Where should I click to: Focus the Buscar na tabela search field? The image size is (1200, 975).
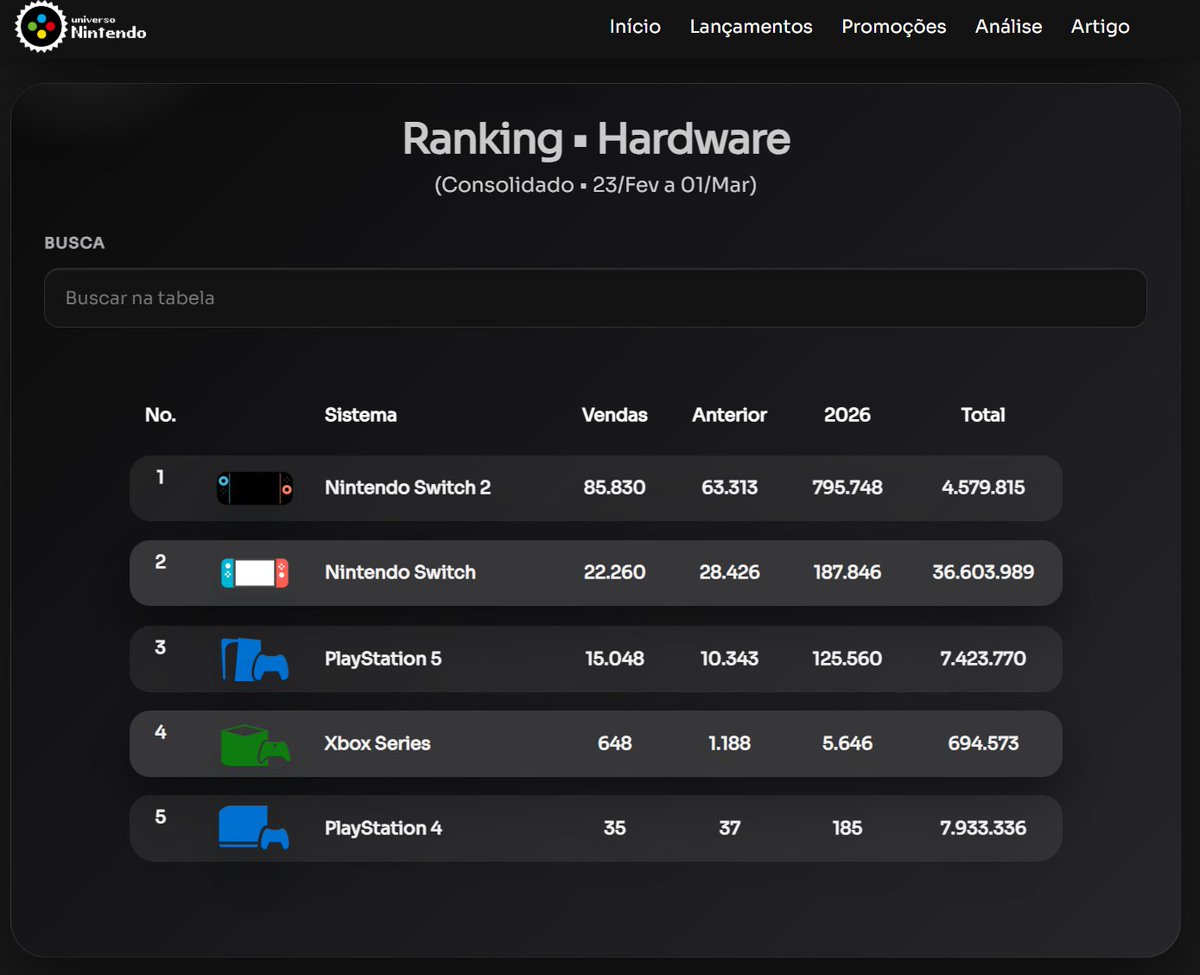click(595, 298)
